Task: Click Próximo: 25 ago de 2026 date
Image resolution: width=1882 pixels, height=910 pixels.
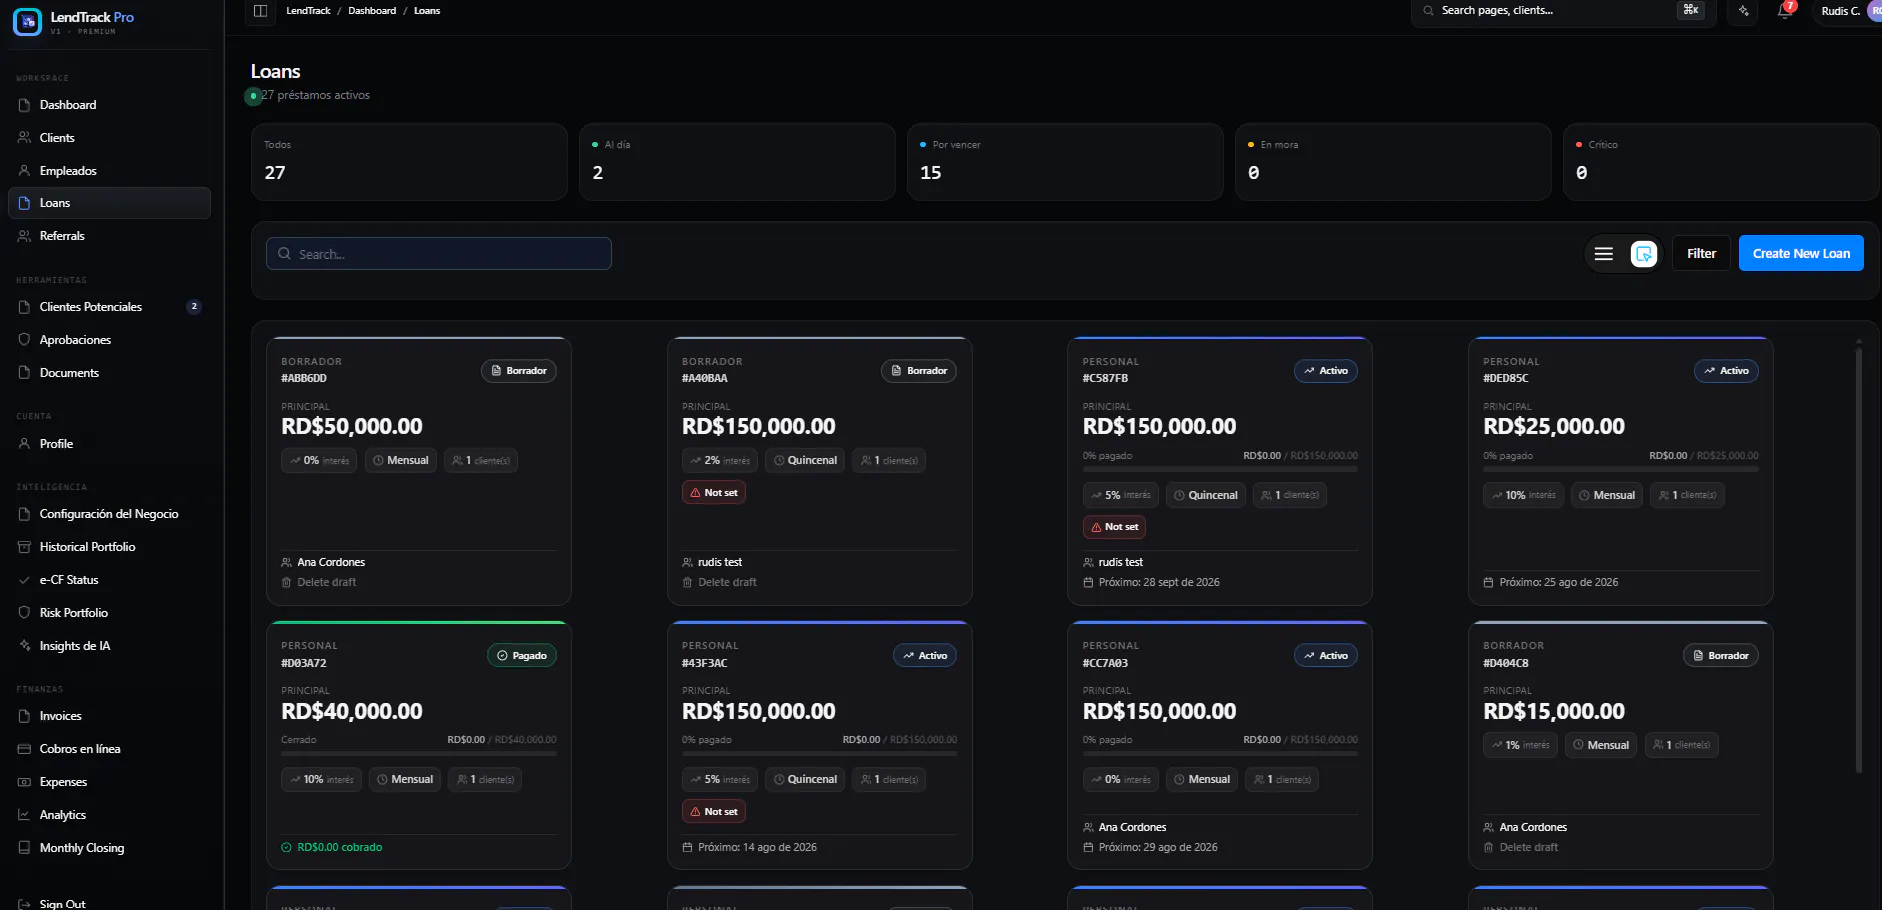Action: tap(1558, 582)
